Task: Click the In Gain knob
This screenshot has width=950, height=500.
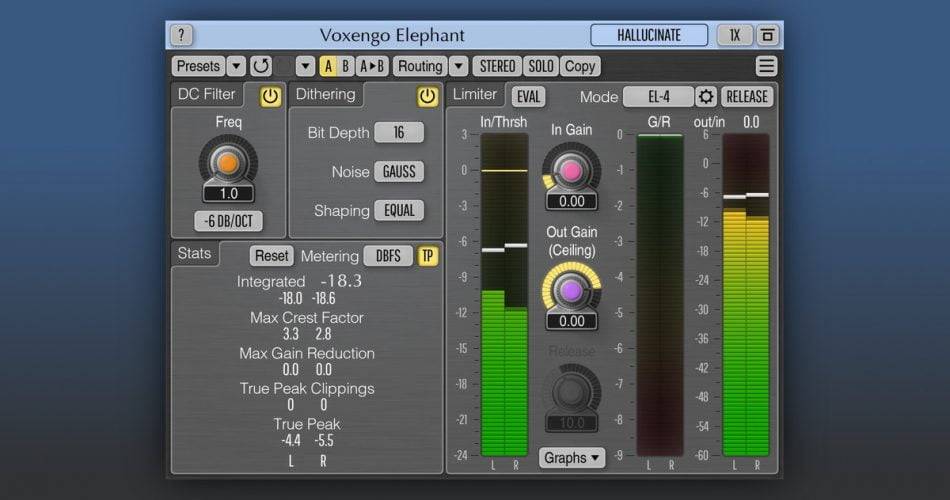Action: pyautogui.click(x=571, y=171)
